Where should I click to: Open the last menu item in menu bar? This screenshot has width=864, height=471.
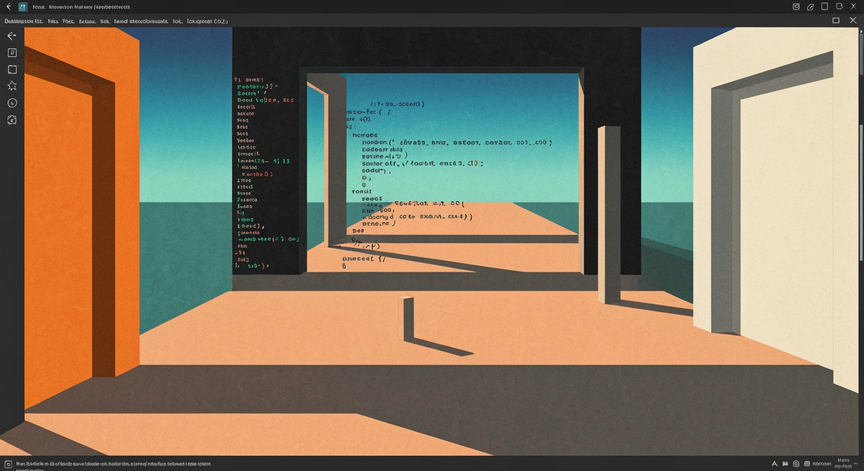(x=207, y=21)
